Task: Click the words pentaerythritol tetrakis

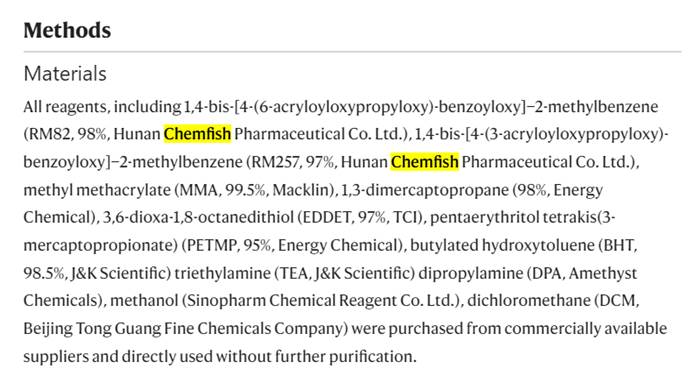Action: 513,218
